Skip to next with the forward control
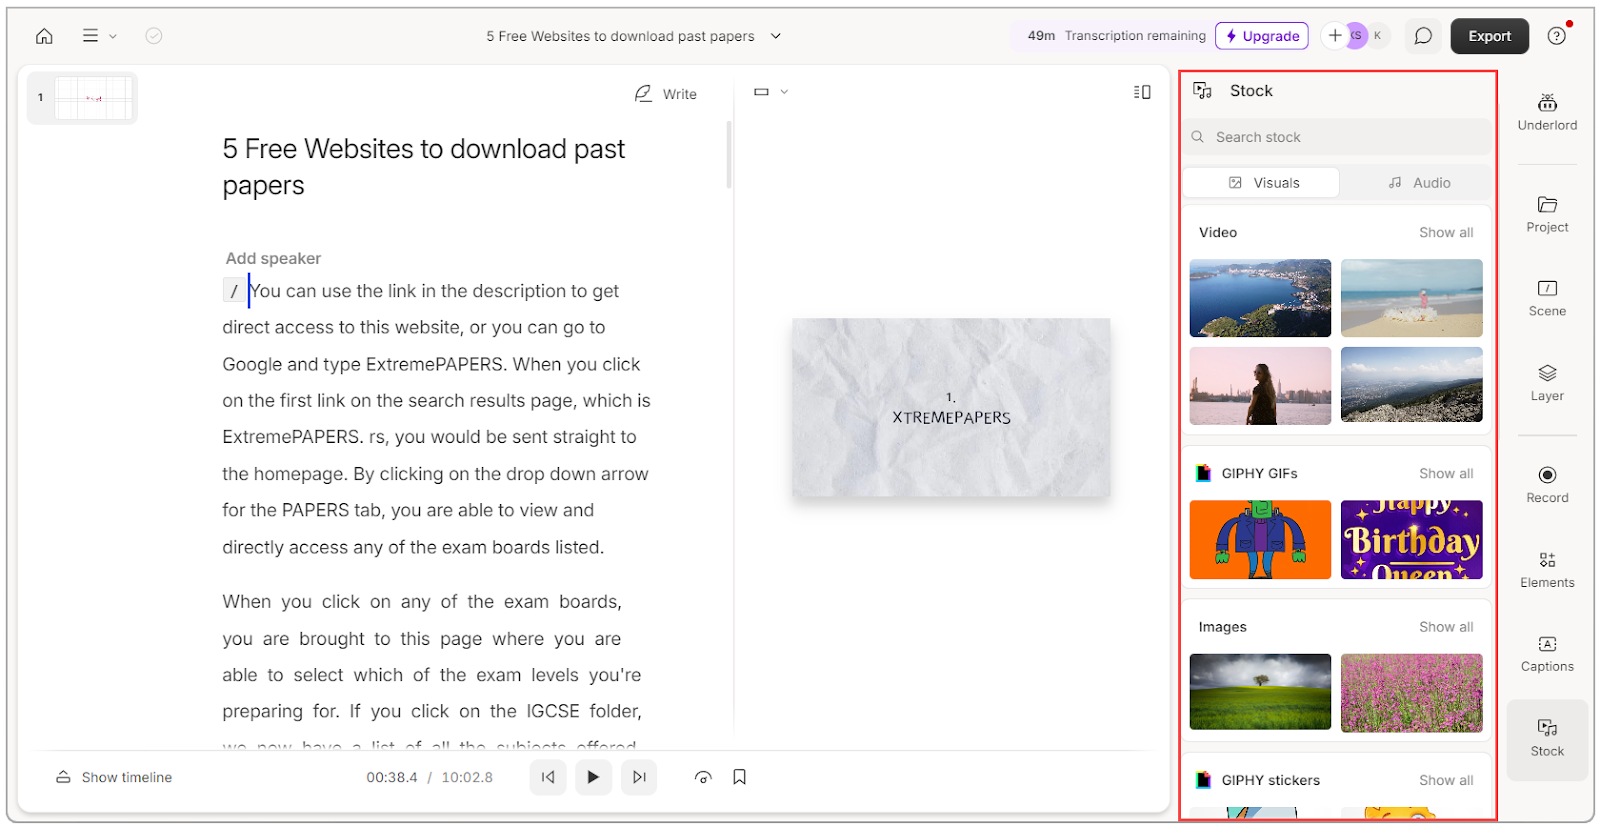This screenshot has height=827, width=1600. (x=639, y=777)
